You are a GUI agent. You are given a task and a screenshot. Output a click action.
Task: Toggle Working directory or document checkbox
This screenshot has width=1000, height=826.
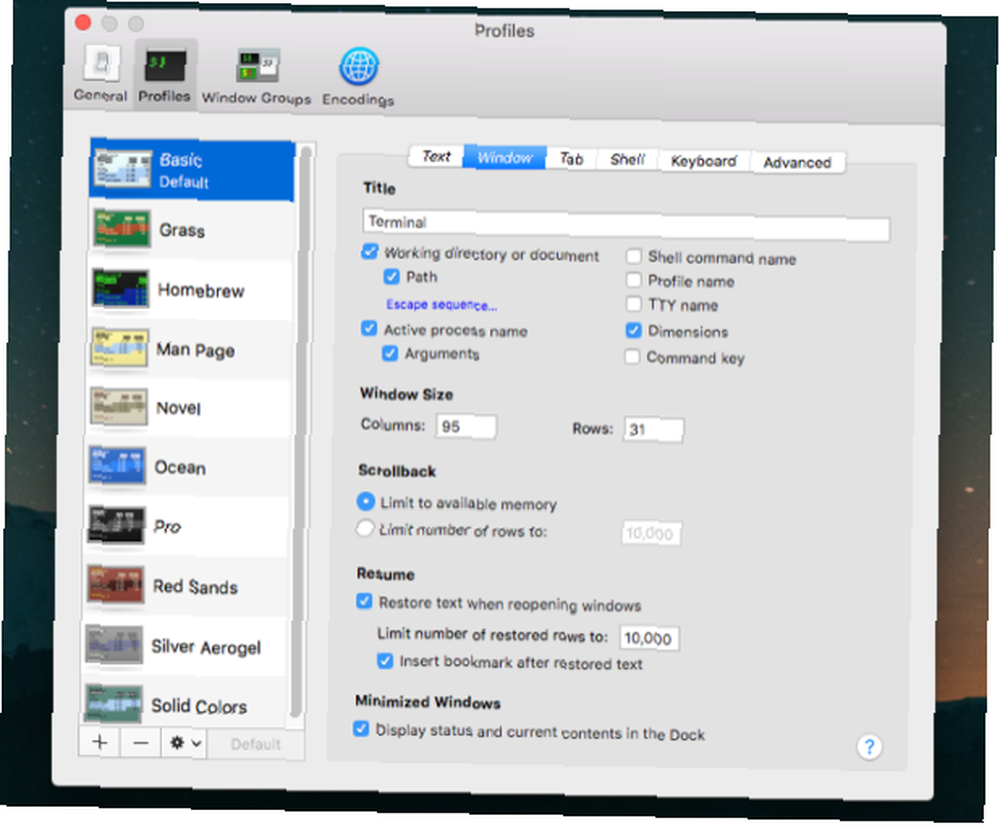[x=370, y=251]
